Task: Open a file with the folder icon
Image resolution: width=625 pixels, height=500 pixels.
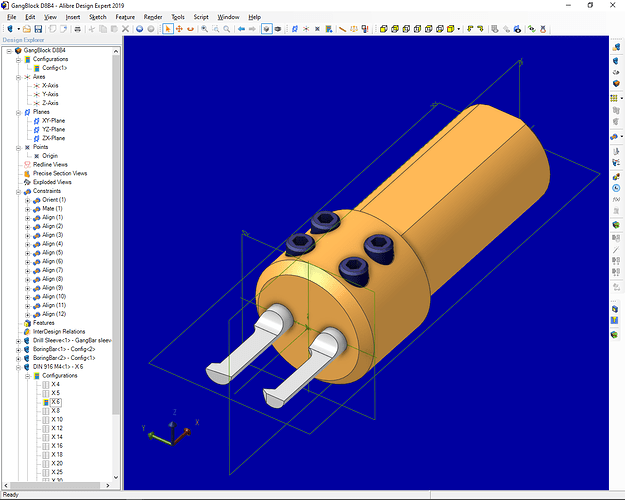Action: 27,29
